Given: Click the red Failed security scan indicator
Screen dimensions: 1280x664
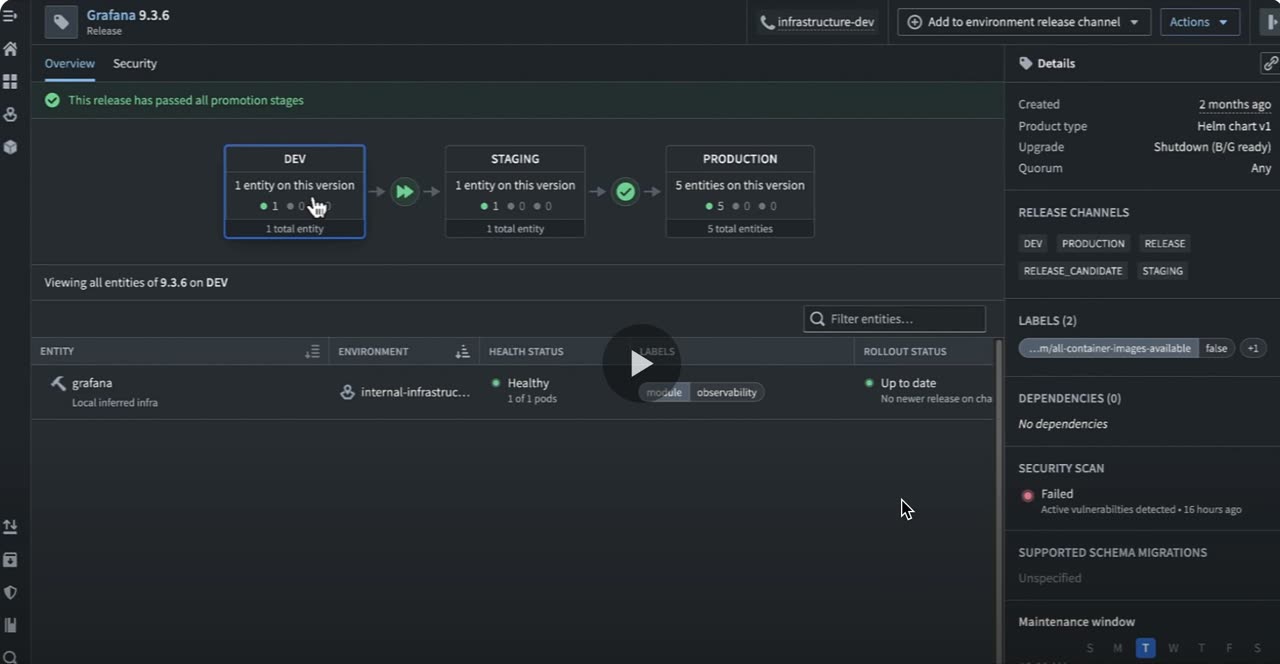Looking at the screenshot, I should click(1027, 496).
